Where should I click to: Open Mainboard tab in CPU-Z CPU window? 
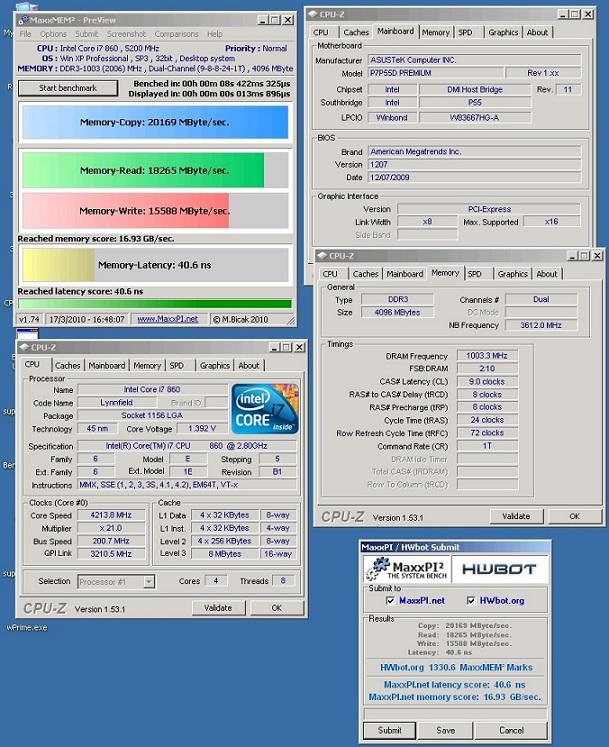(107, 365)
